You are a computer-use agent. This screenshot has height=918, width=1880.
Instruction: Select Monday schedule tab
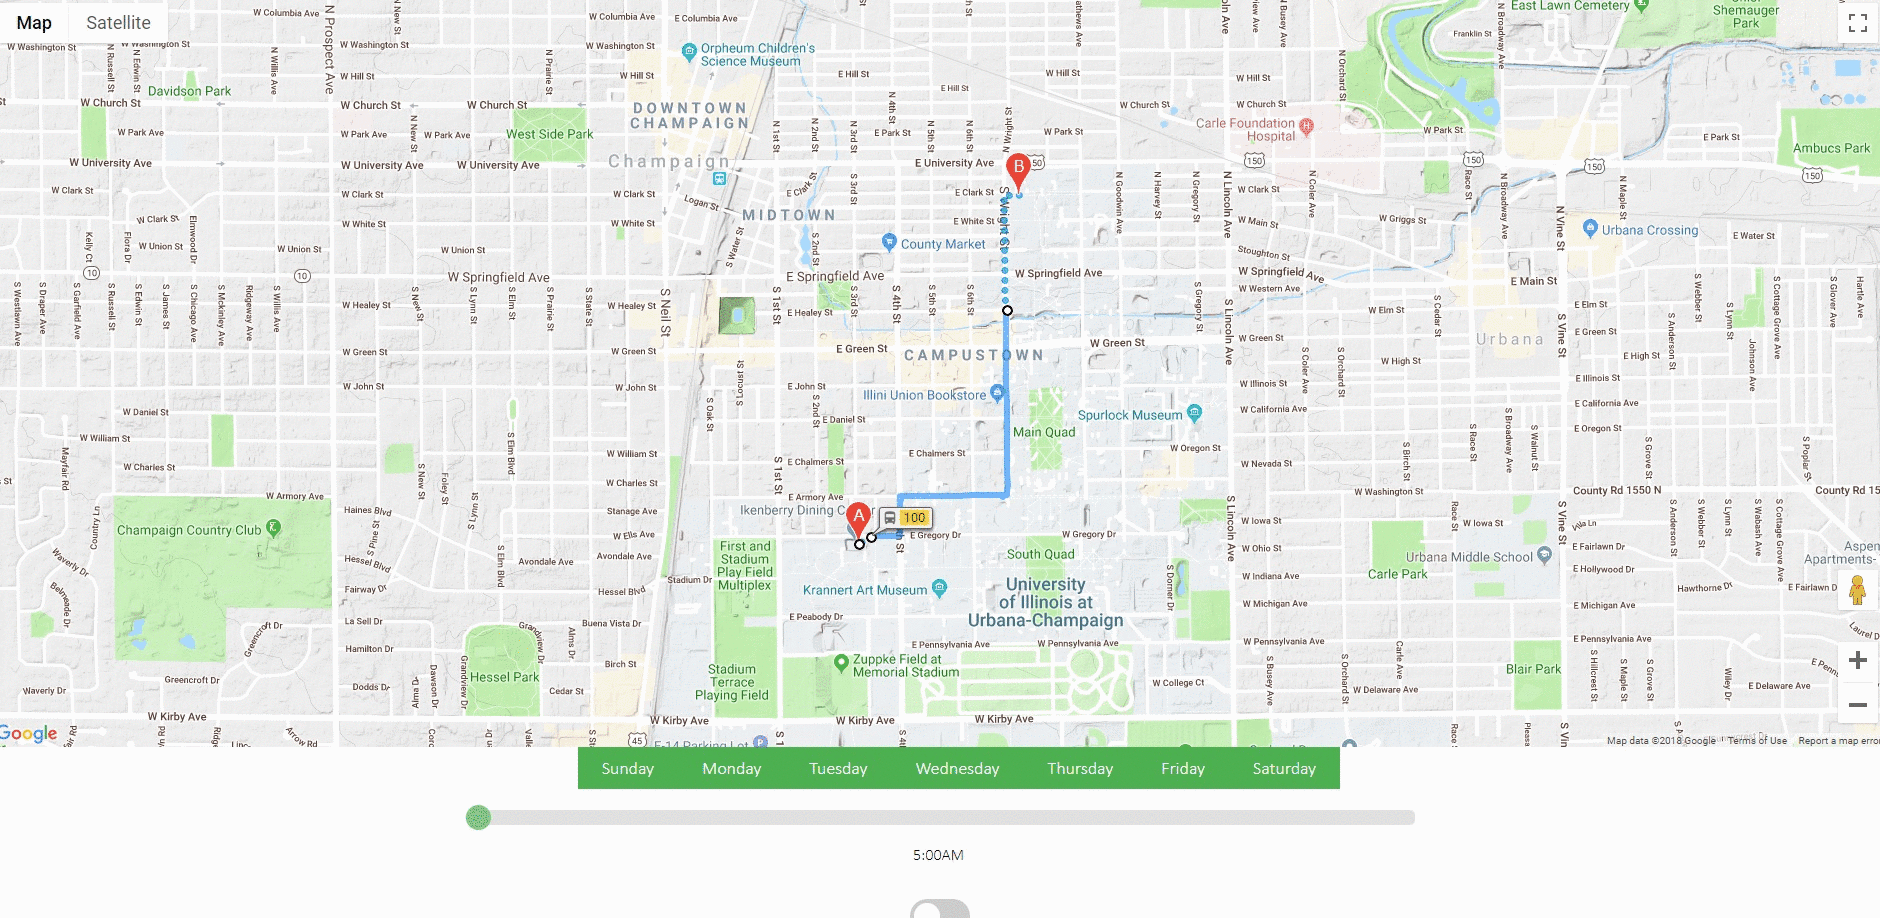731,768
